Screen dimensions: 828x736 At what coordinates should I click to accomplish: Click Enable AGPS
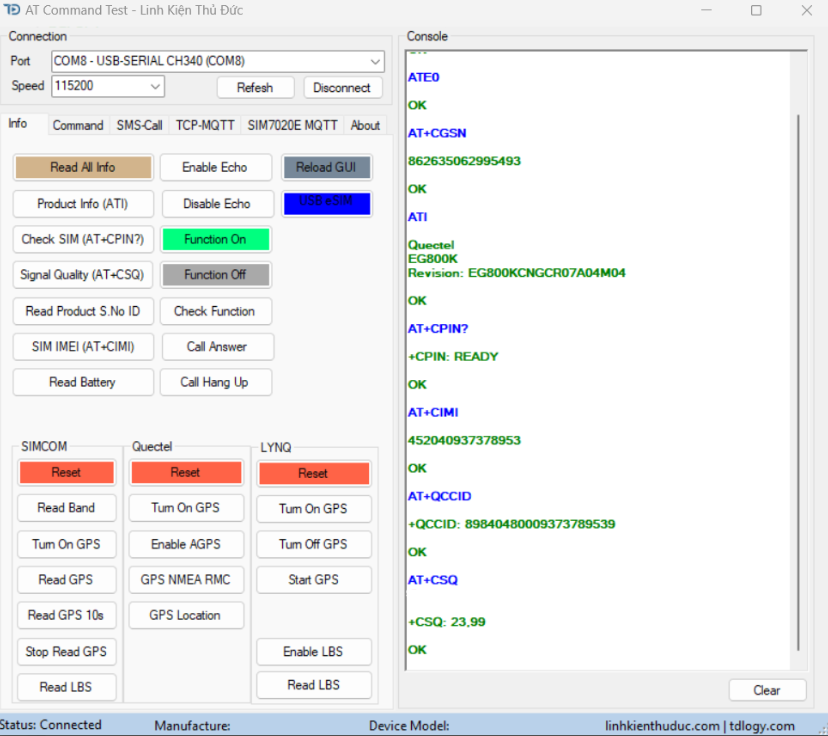click(186, 544)
